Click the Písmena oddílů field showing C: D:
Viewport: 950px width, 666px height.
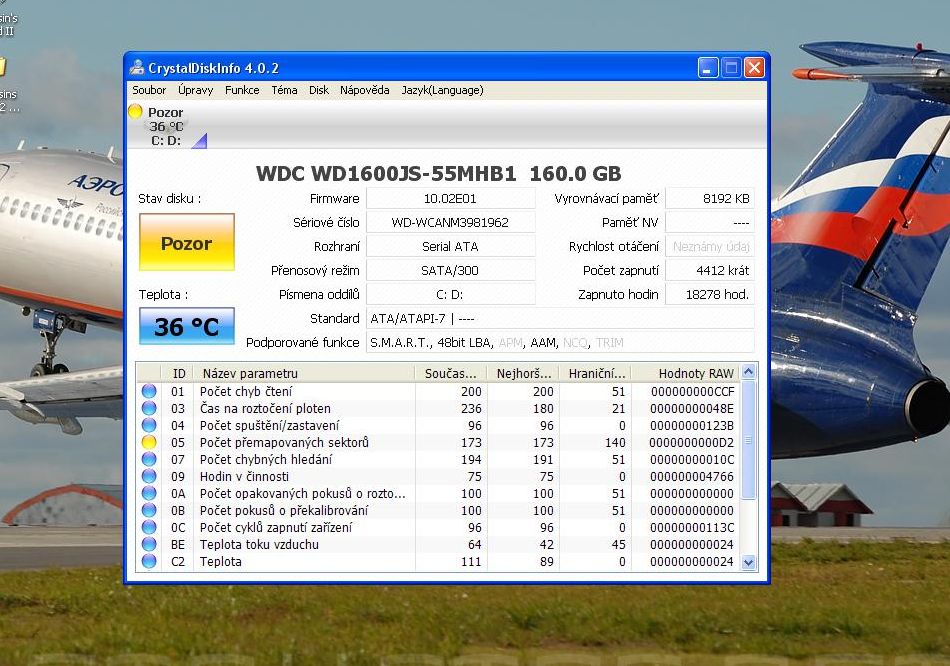(450, 295)
